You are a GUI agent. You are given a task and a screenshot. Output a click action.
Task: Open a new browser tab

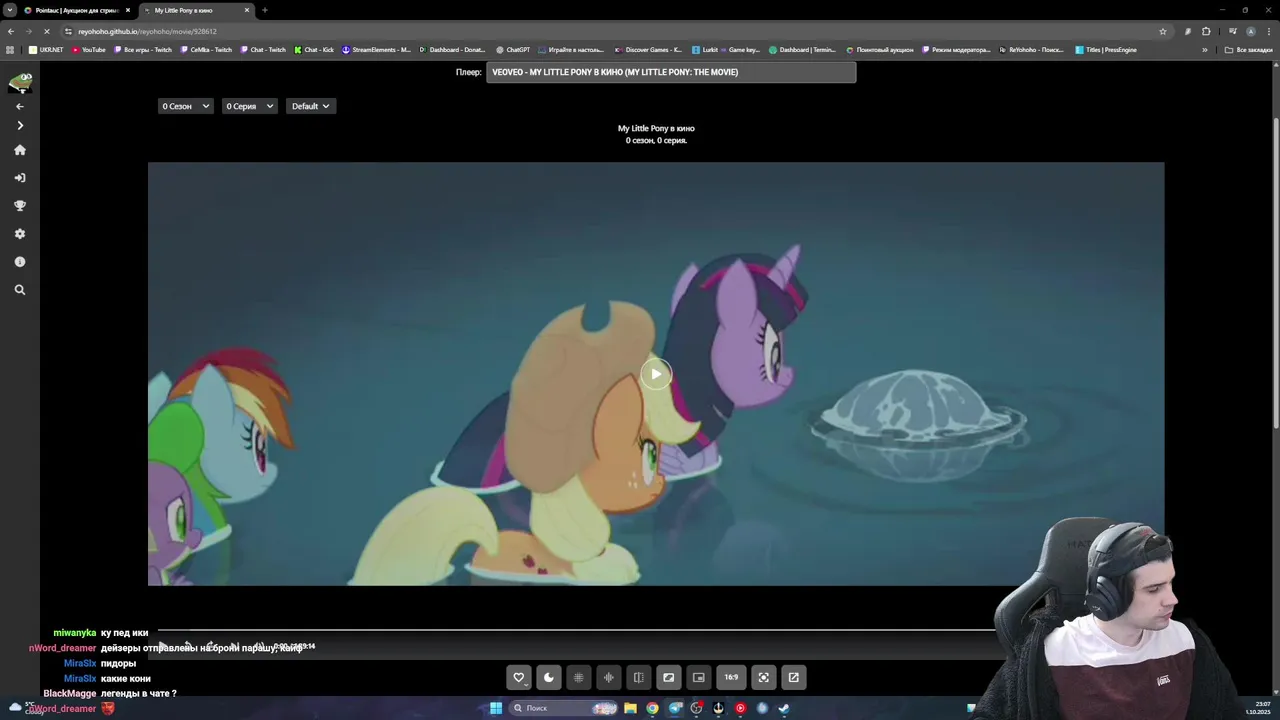click(265, 10)
